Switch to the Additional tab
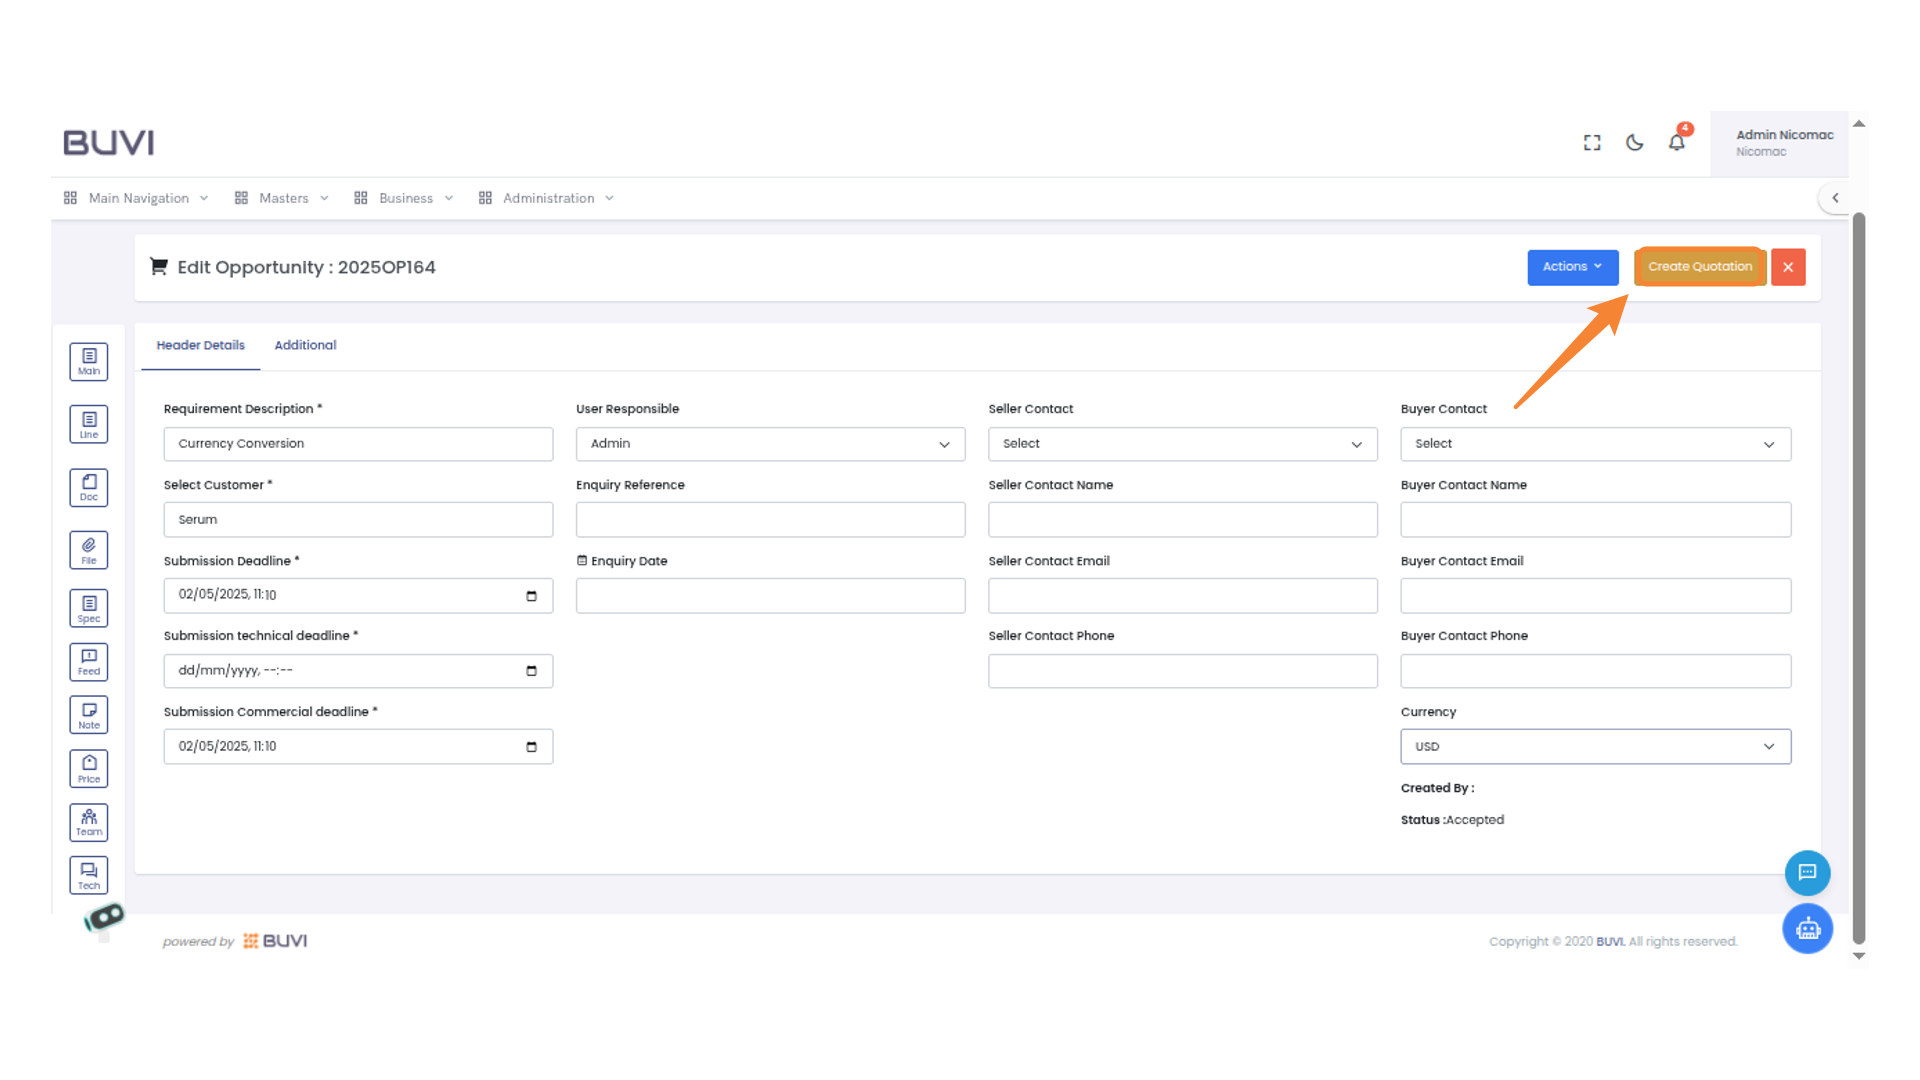 [x=305, y=345]
